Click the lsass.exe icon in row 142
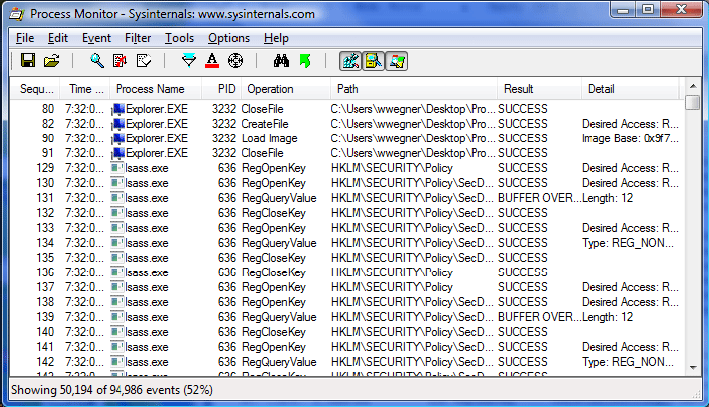 [x=118, y=362]
